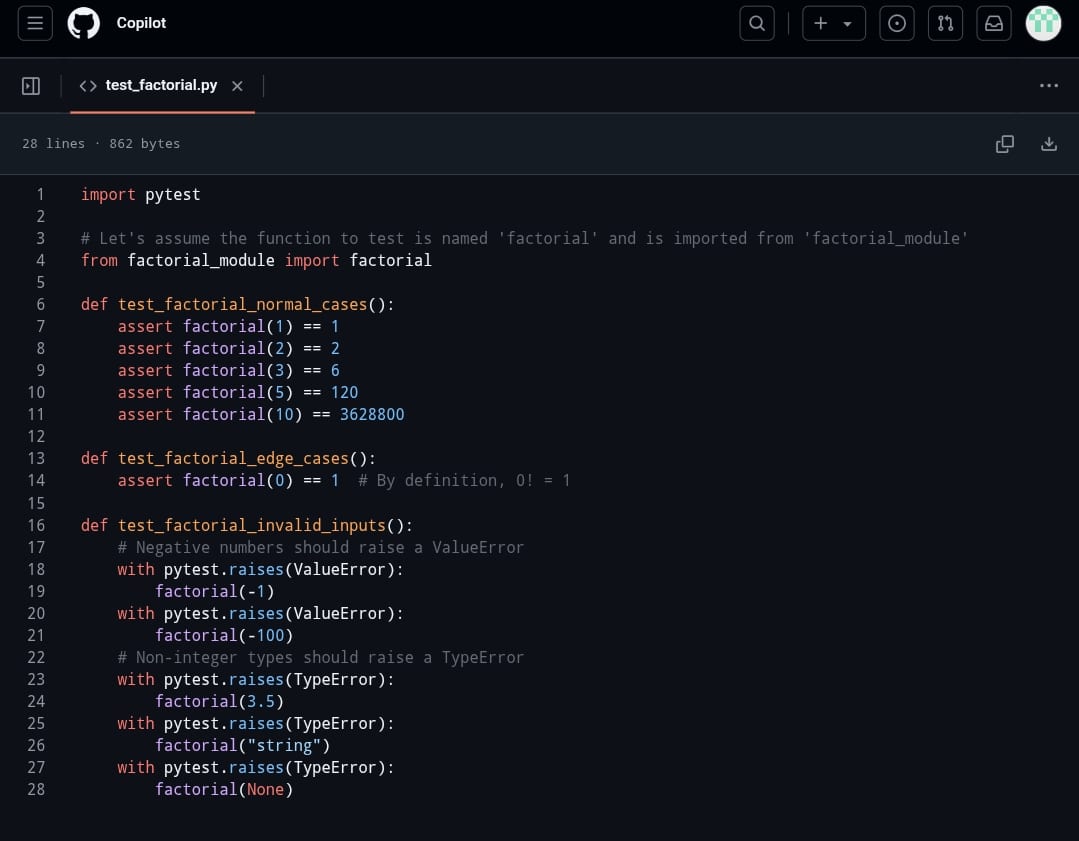Click 'assert factorial(5) == 120' line
This screenshot has height=841, width=1079.
click(x=238, y=392)
